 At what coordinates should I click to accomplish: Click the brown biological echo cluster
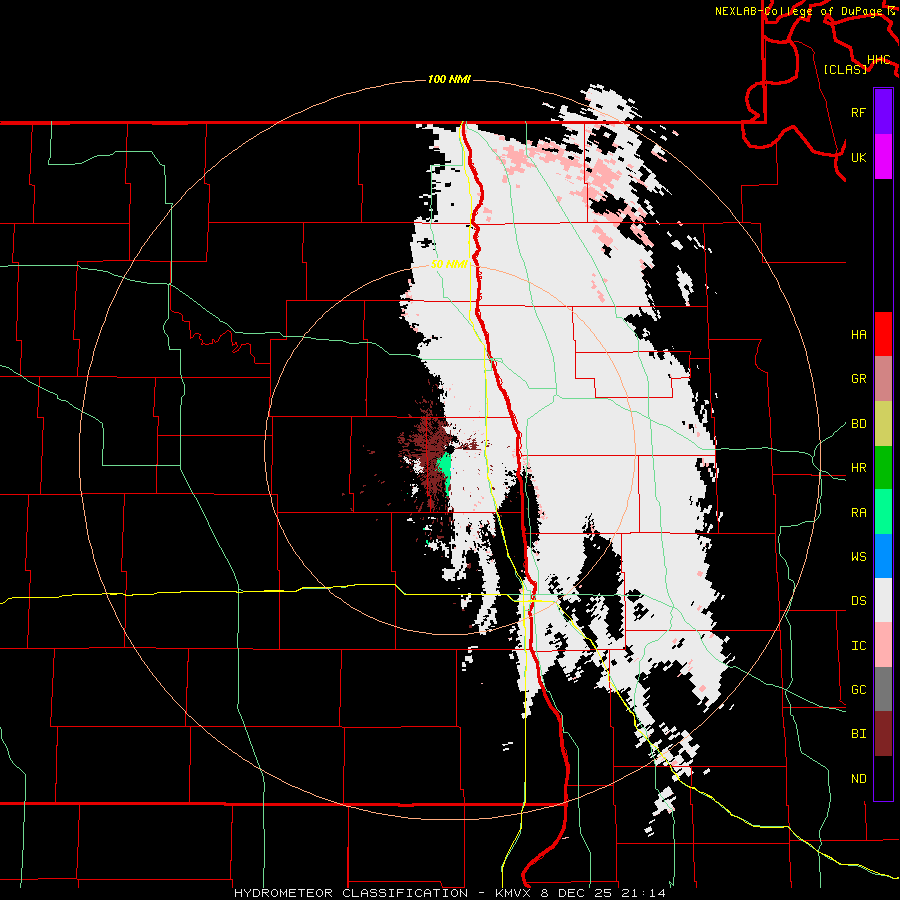[x=428, y=451]
